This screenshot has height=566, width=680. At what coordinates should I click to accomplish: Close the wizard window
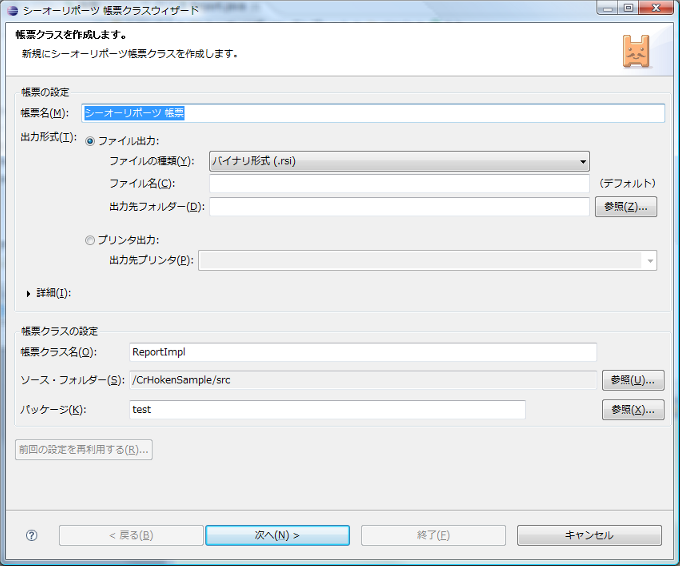[x=656, y=8]
